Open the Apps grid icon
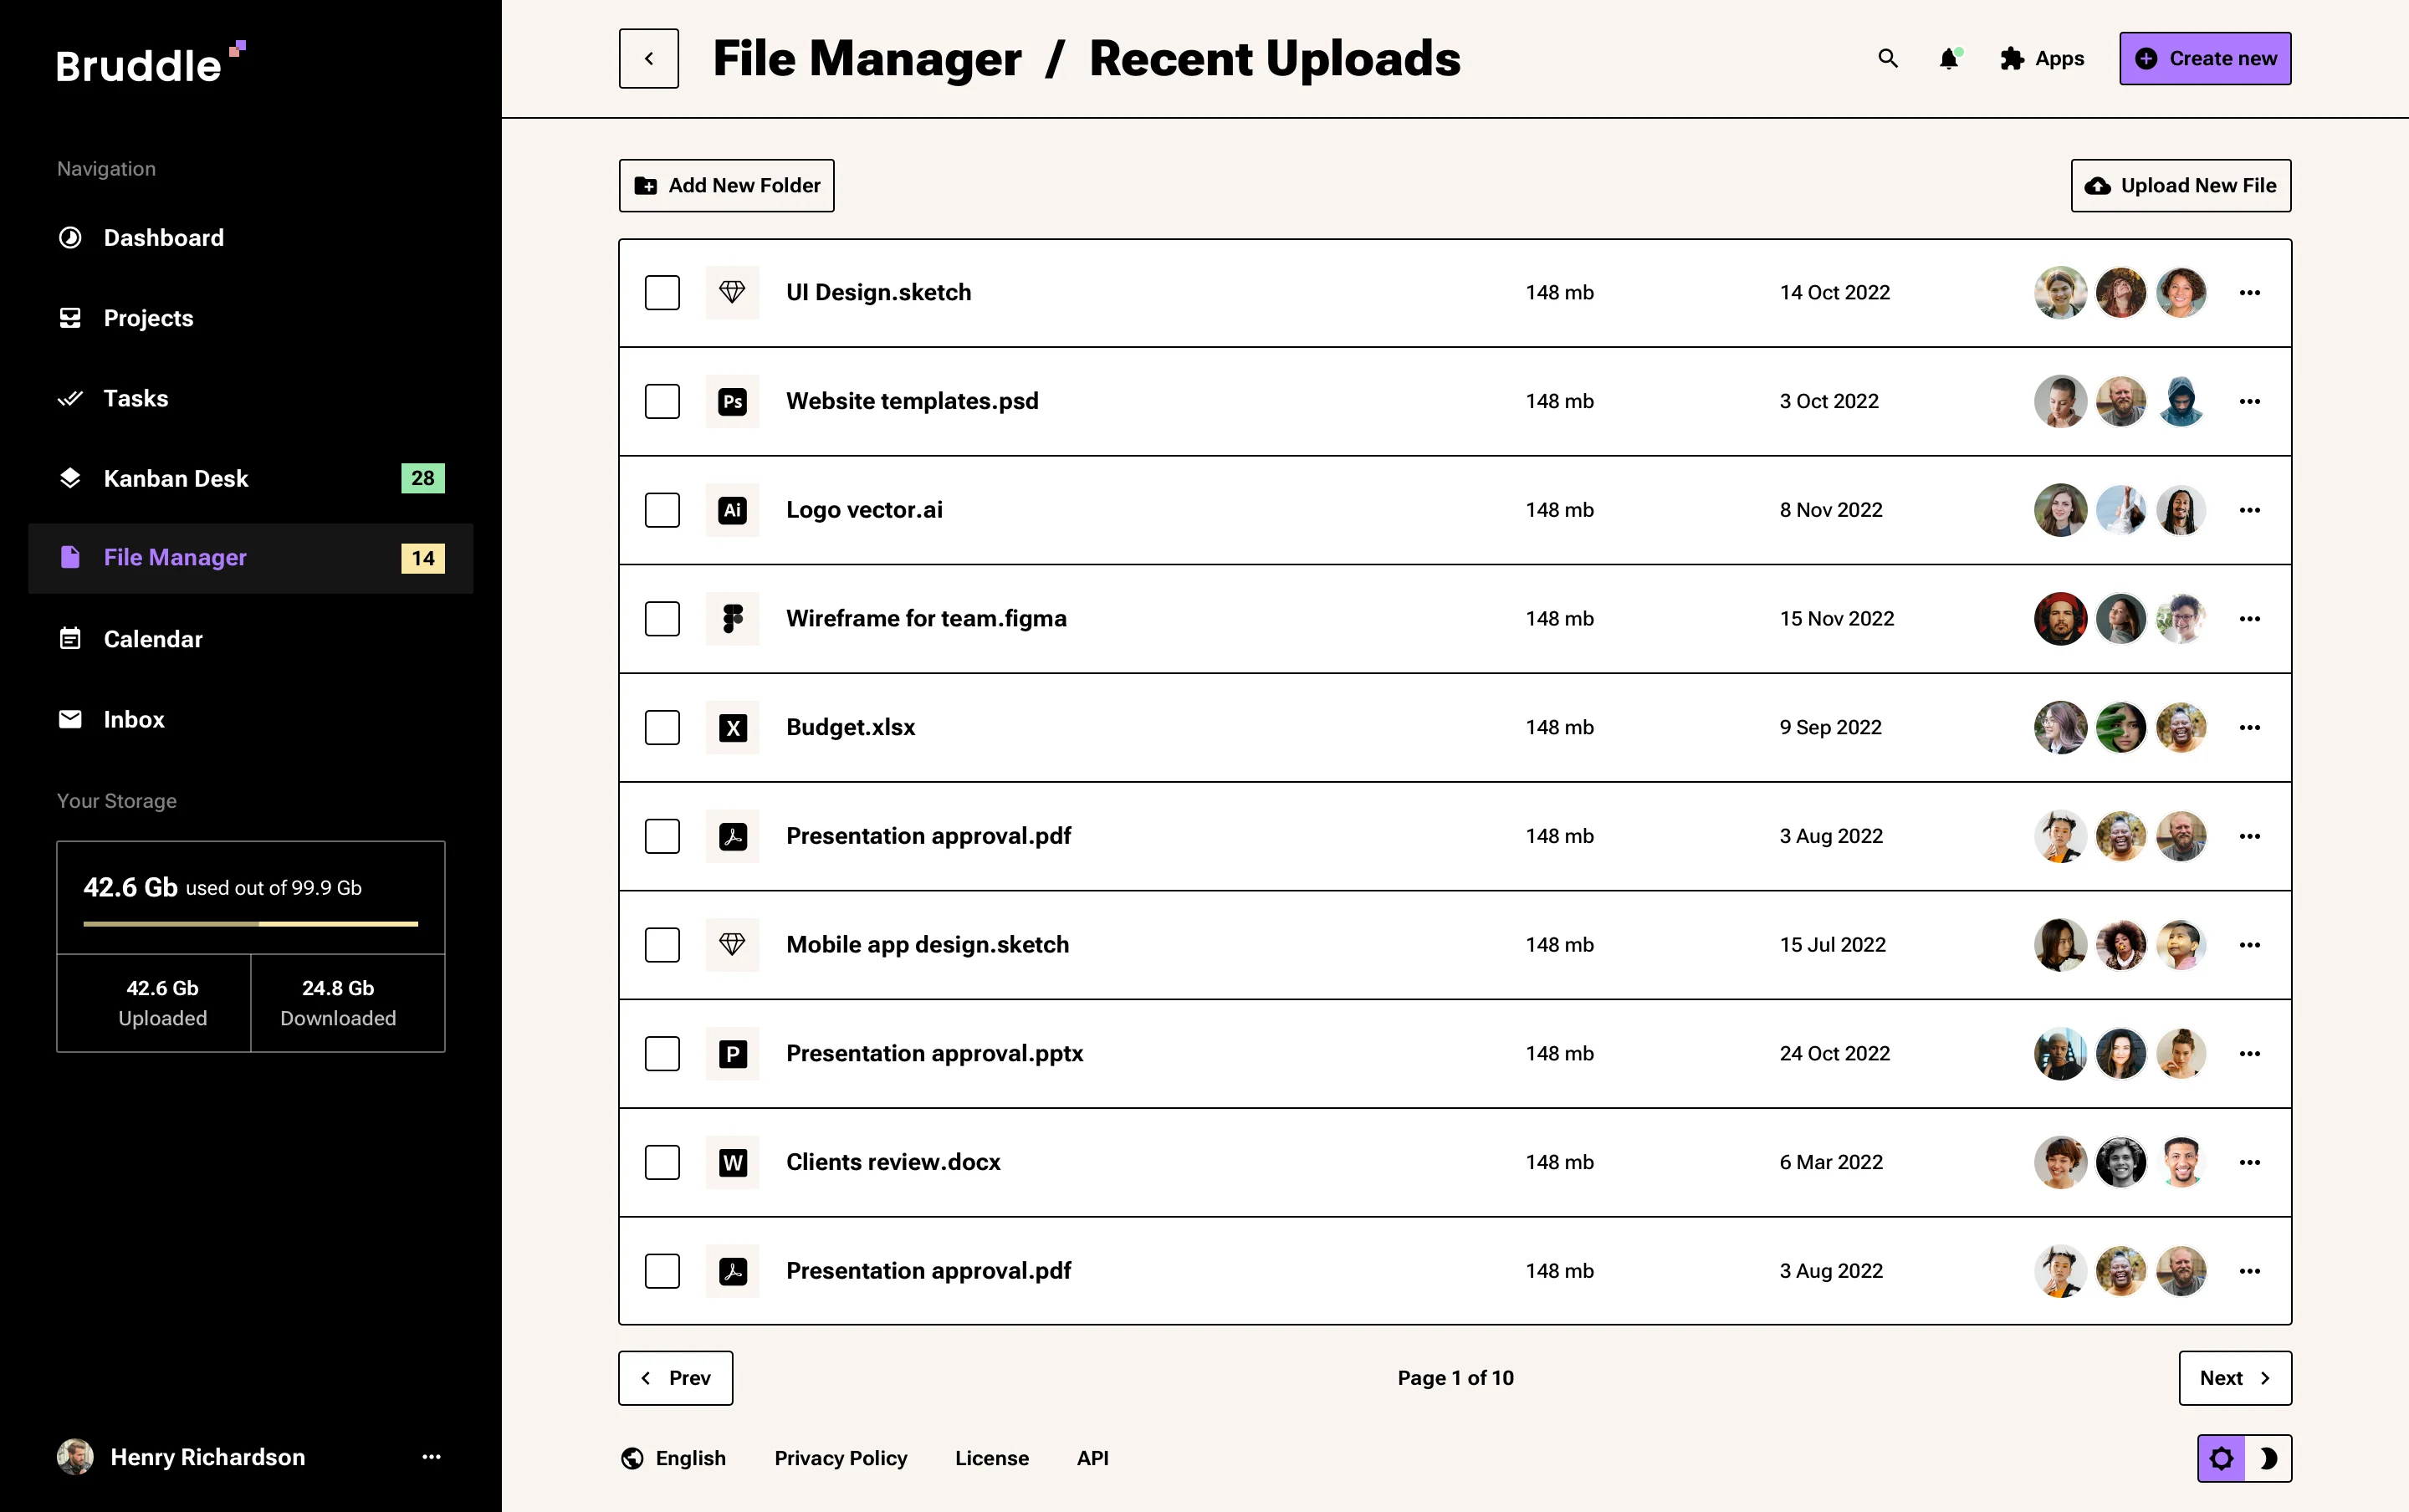 2010,58
